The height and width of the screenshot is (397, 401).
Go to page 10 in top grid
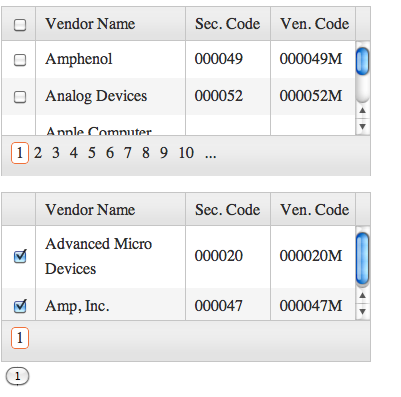click(x=186, y=153)
